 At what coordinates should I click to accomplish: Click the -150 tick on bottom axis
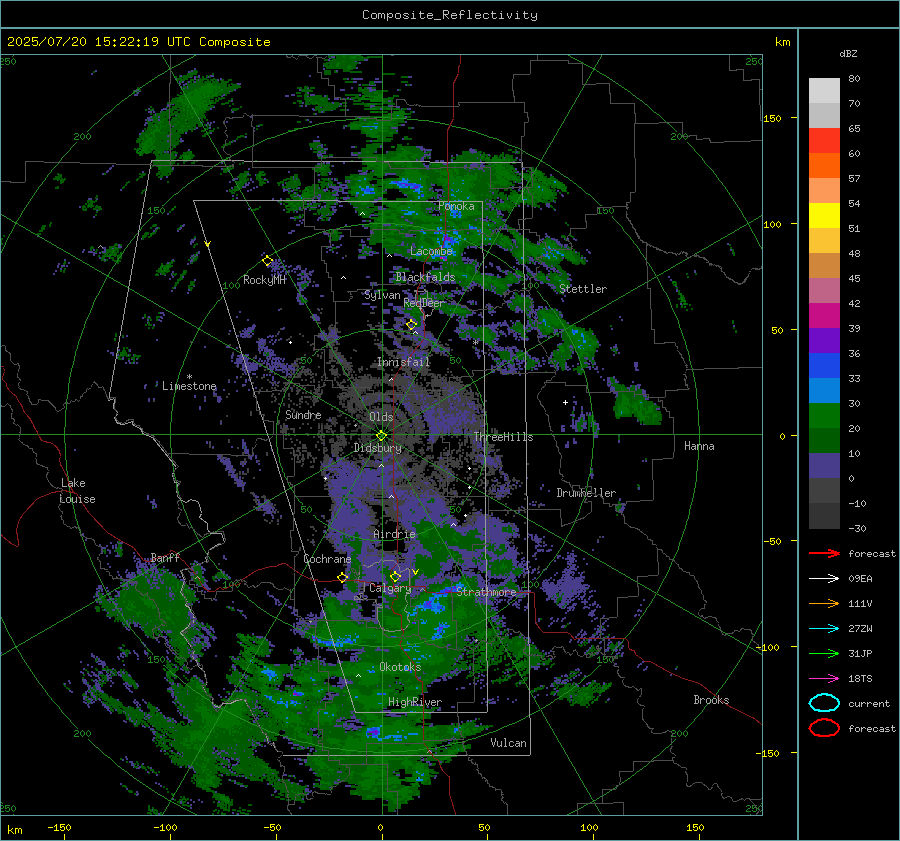point(59,827)
